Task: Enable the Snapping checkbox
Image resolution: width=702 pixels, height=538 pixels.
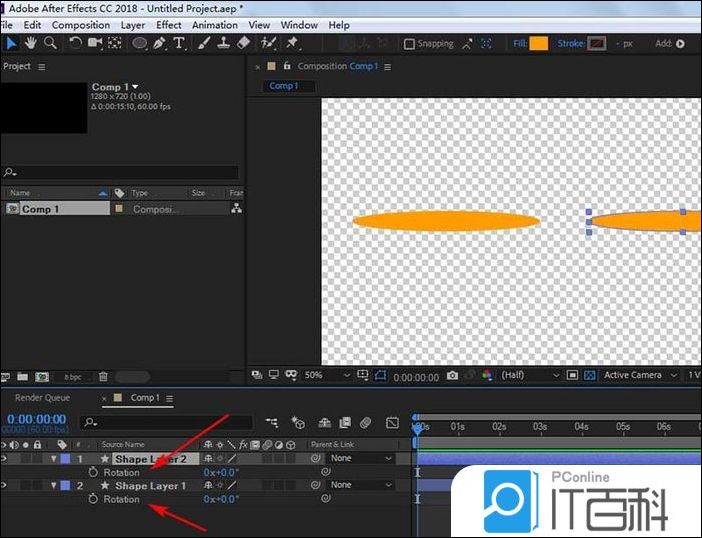Action: (x=409, y=44)
